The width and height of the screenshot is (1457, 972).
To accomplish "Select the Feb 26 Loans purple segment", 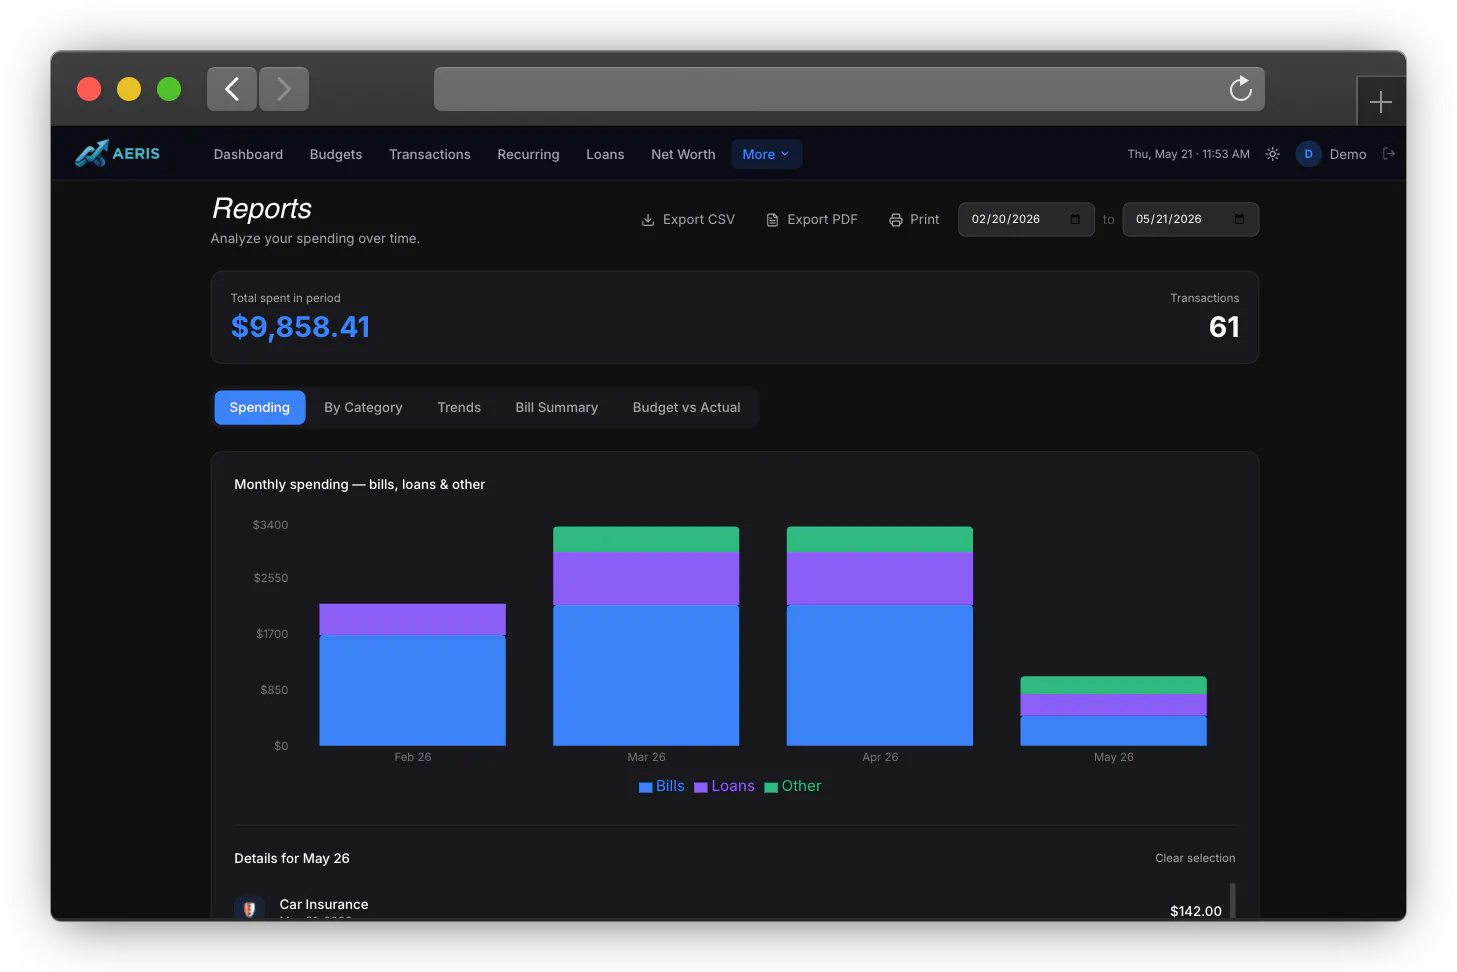I will click(x=412, y=619).
